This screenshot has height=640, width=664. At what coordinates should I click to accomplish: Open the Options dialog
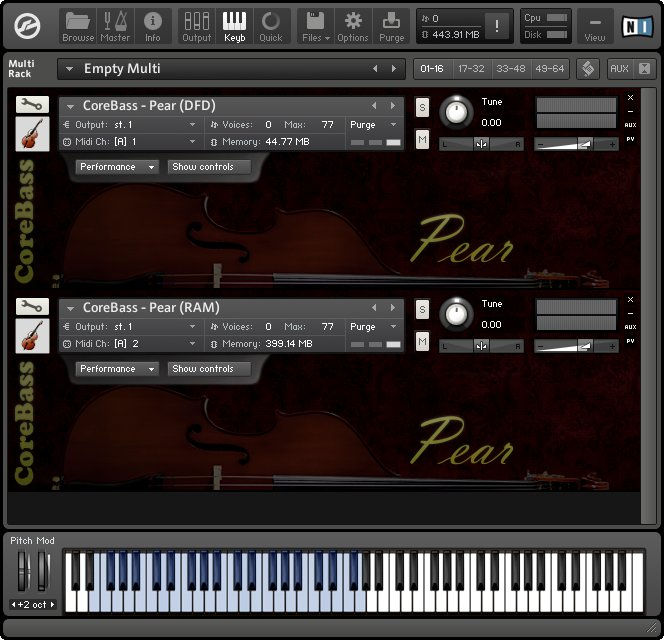point(352,26)
